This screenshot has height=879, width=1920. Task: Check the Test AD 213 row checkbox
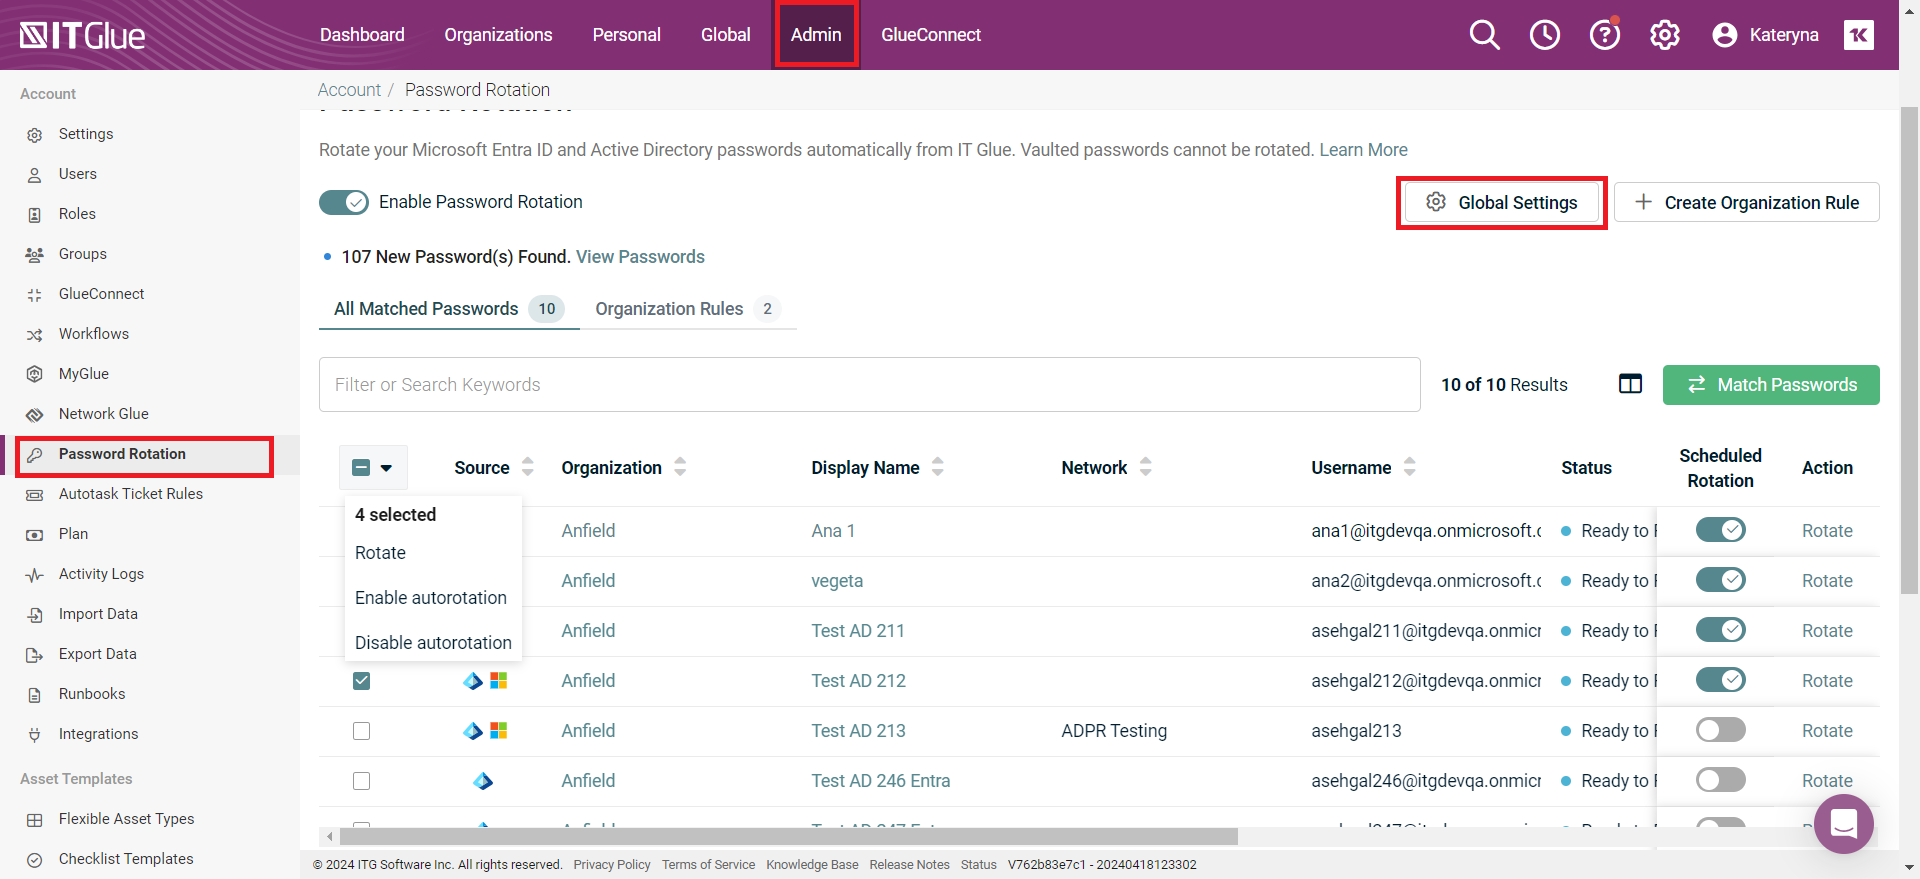pos(362,731)
